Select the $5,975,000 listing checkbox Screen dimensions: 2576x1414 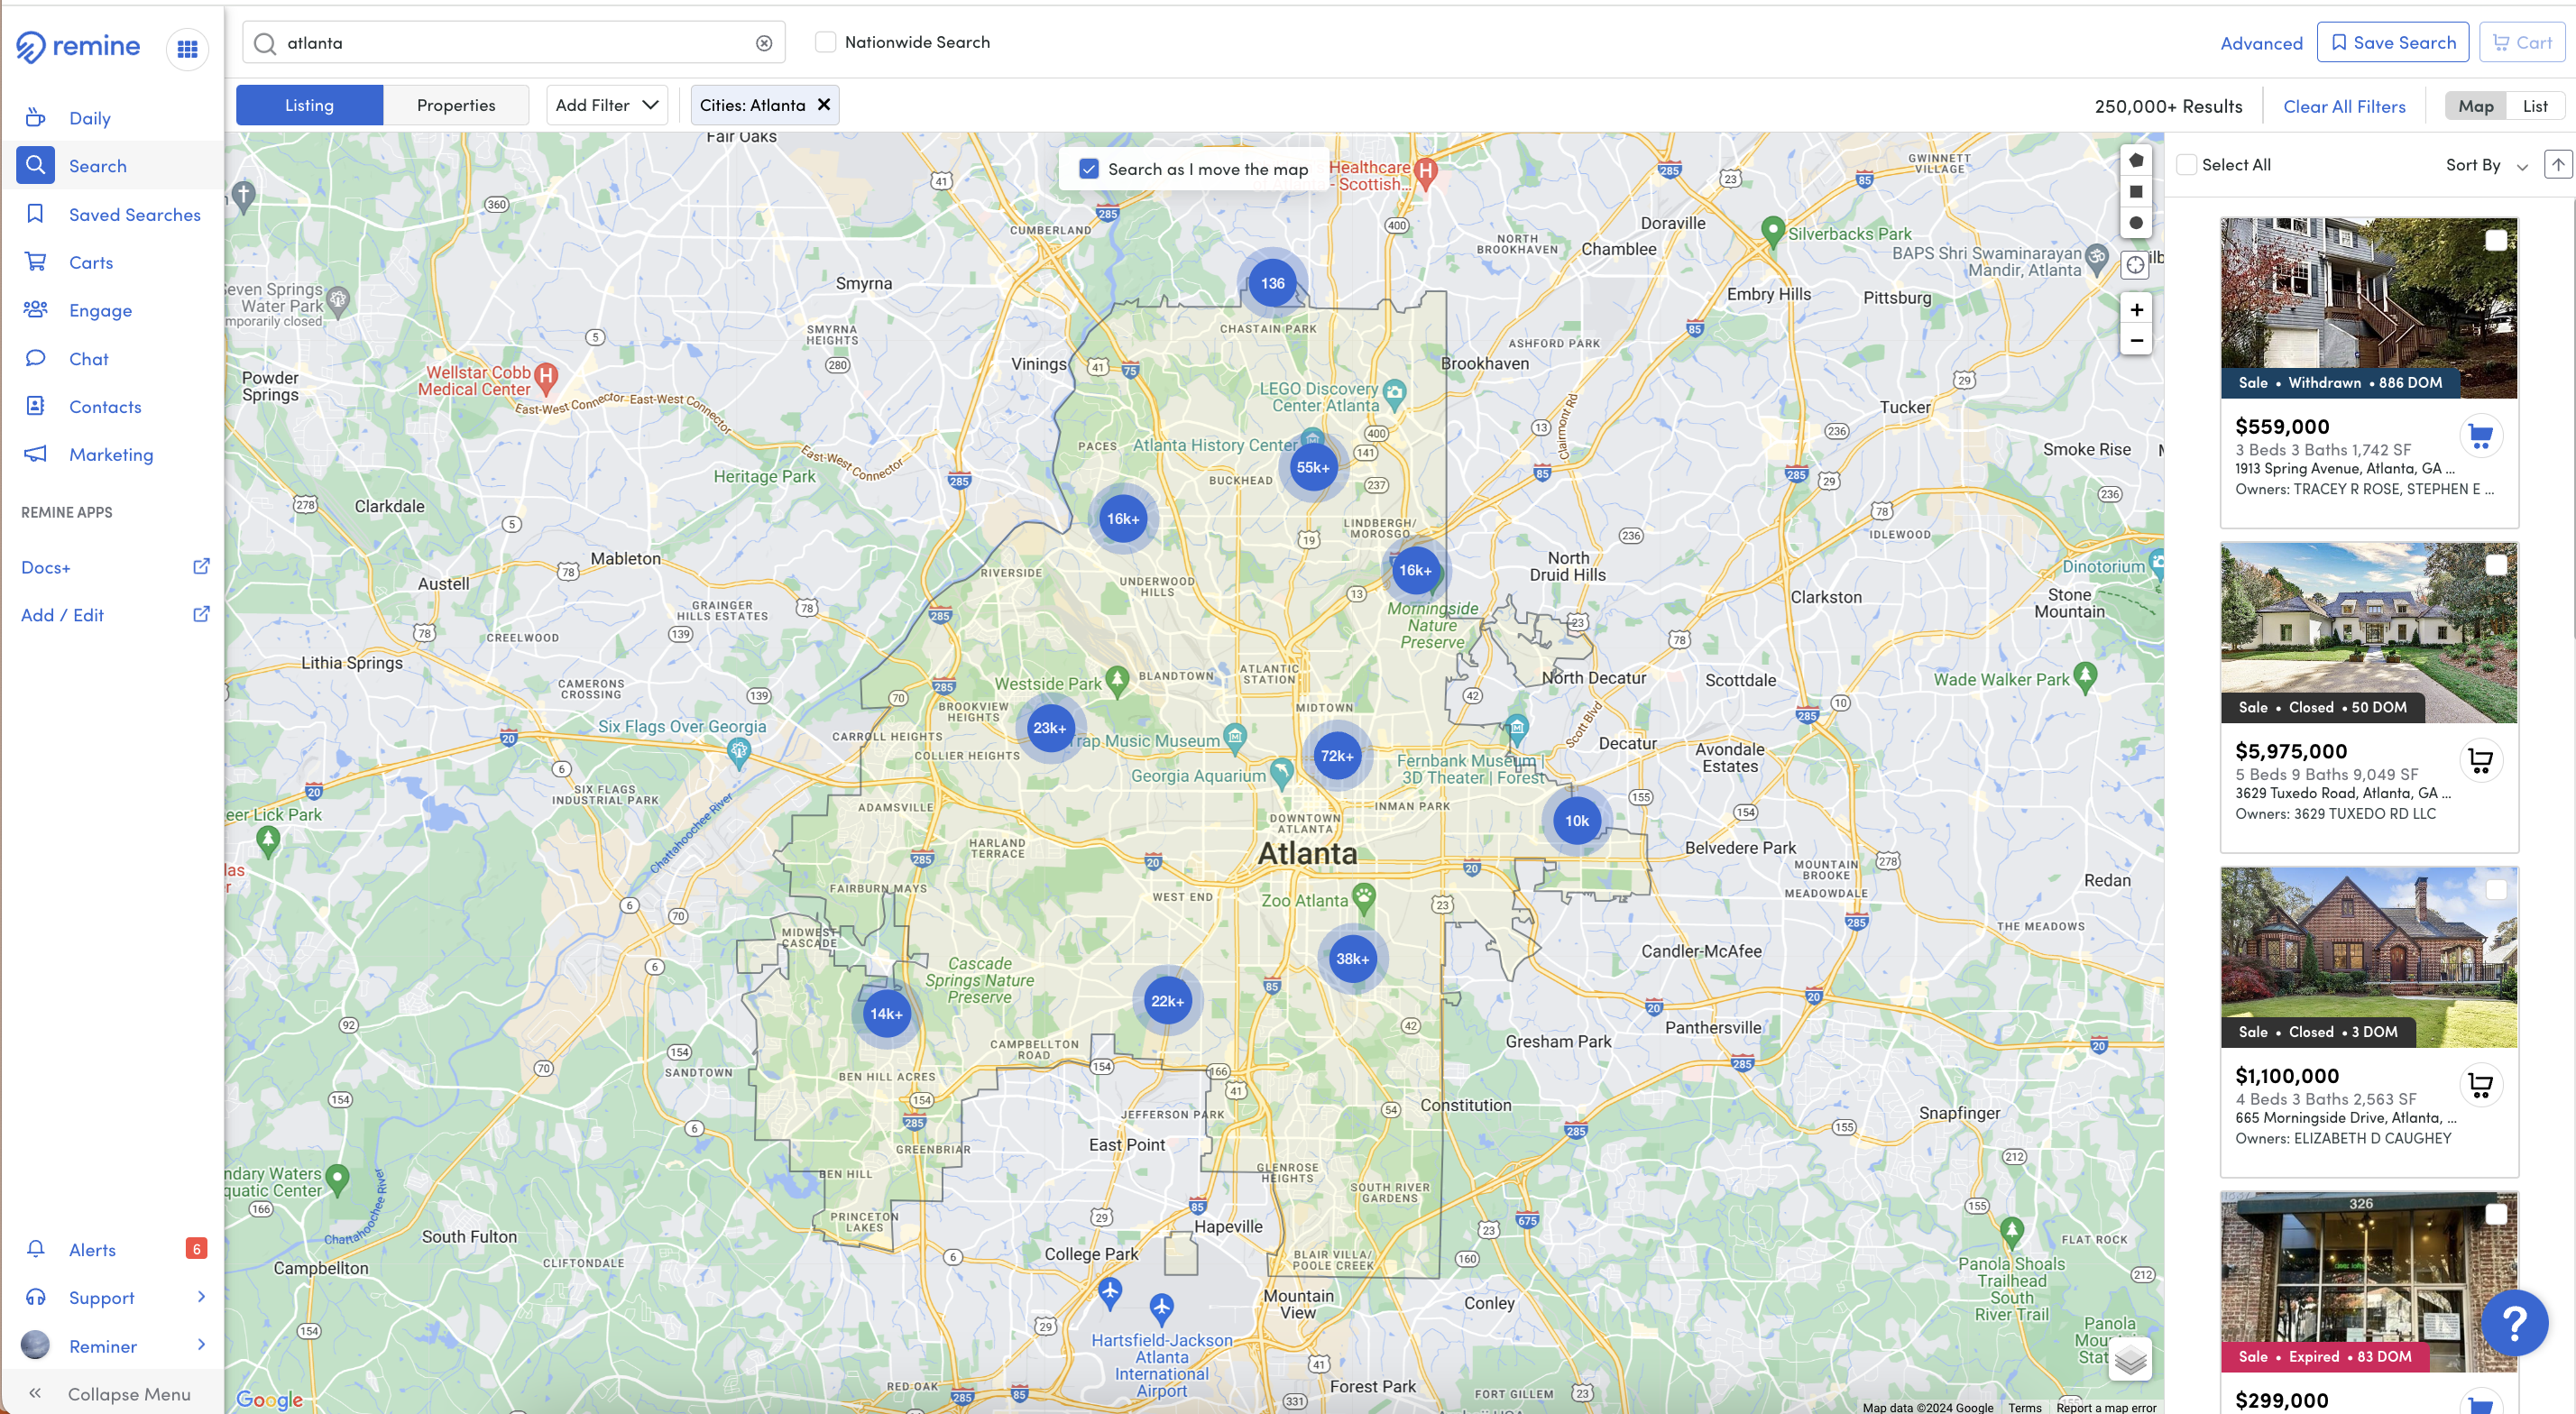click(2496, 565)
